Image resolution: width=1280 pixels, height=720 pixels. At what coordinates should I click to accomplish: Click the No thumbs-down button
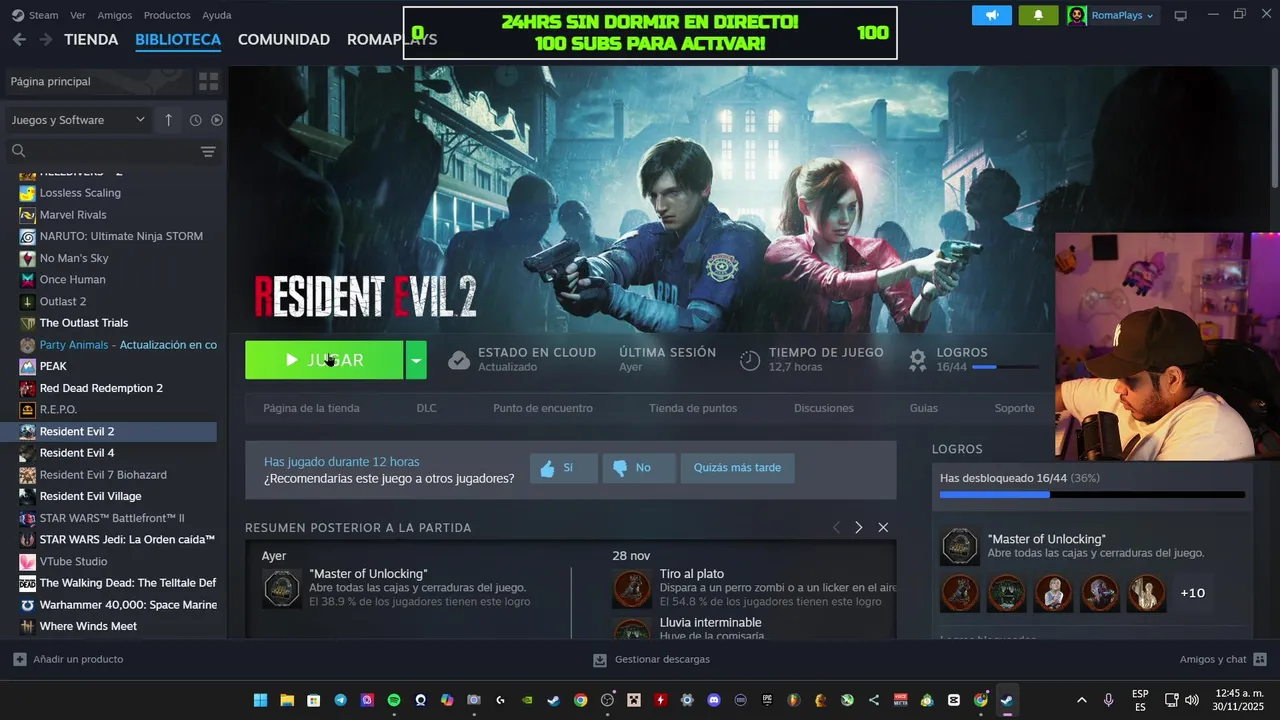(x=639, y=468)
